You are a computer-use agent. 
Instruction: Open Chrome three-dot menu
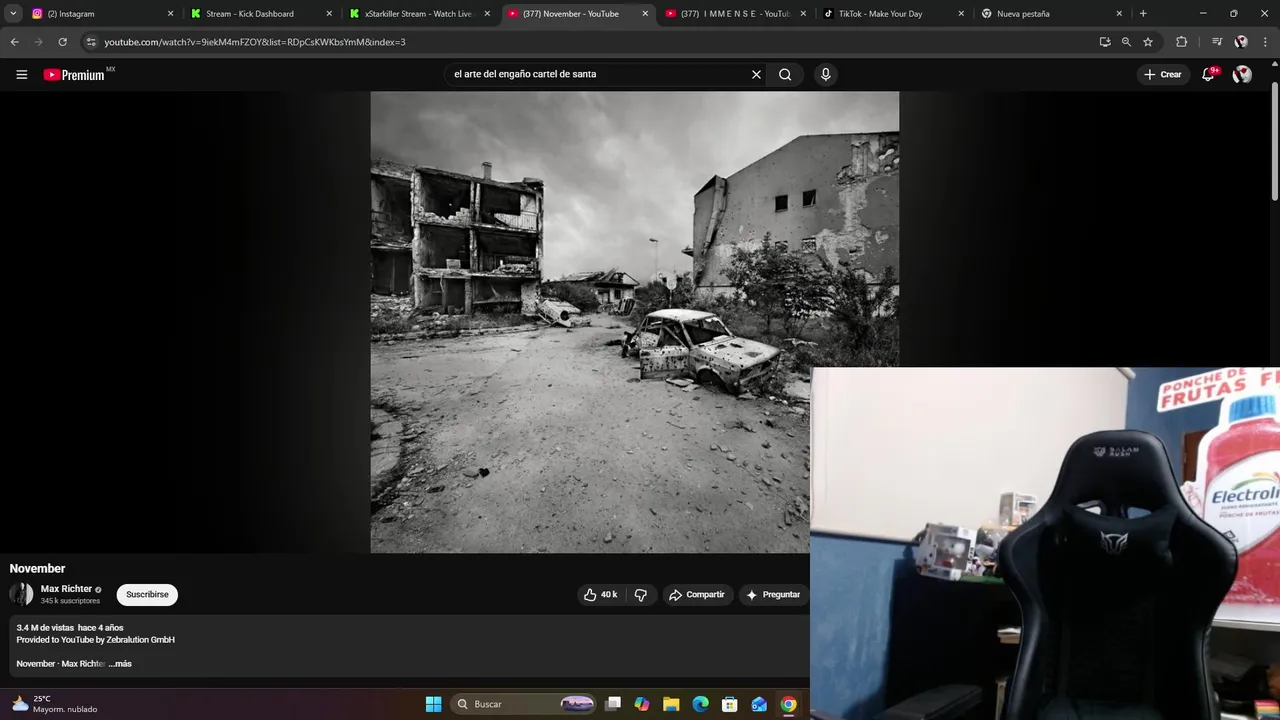point(1265,42)
